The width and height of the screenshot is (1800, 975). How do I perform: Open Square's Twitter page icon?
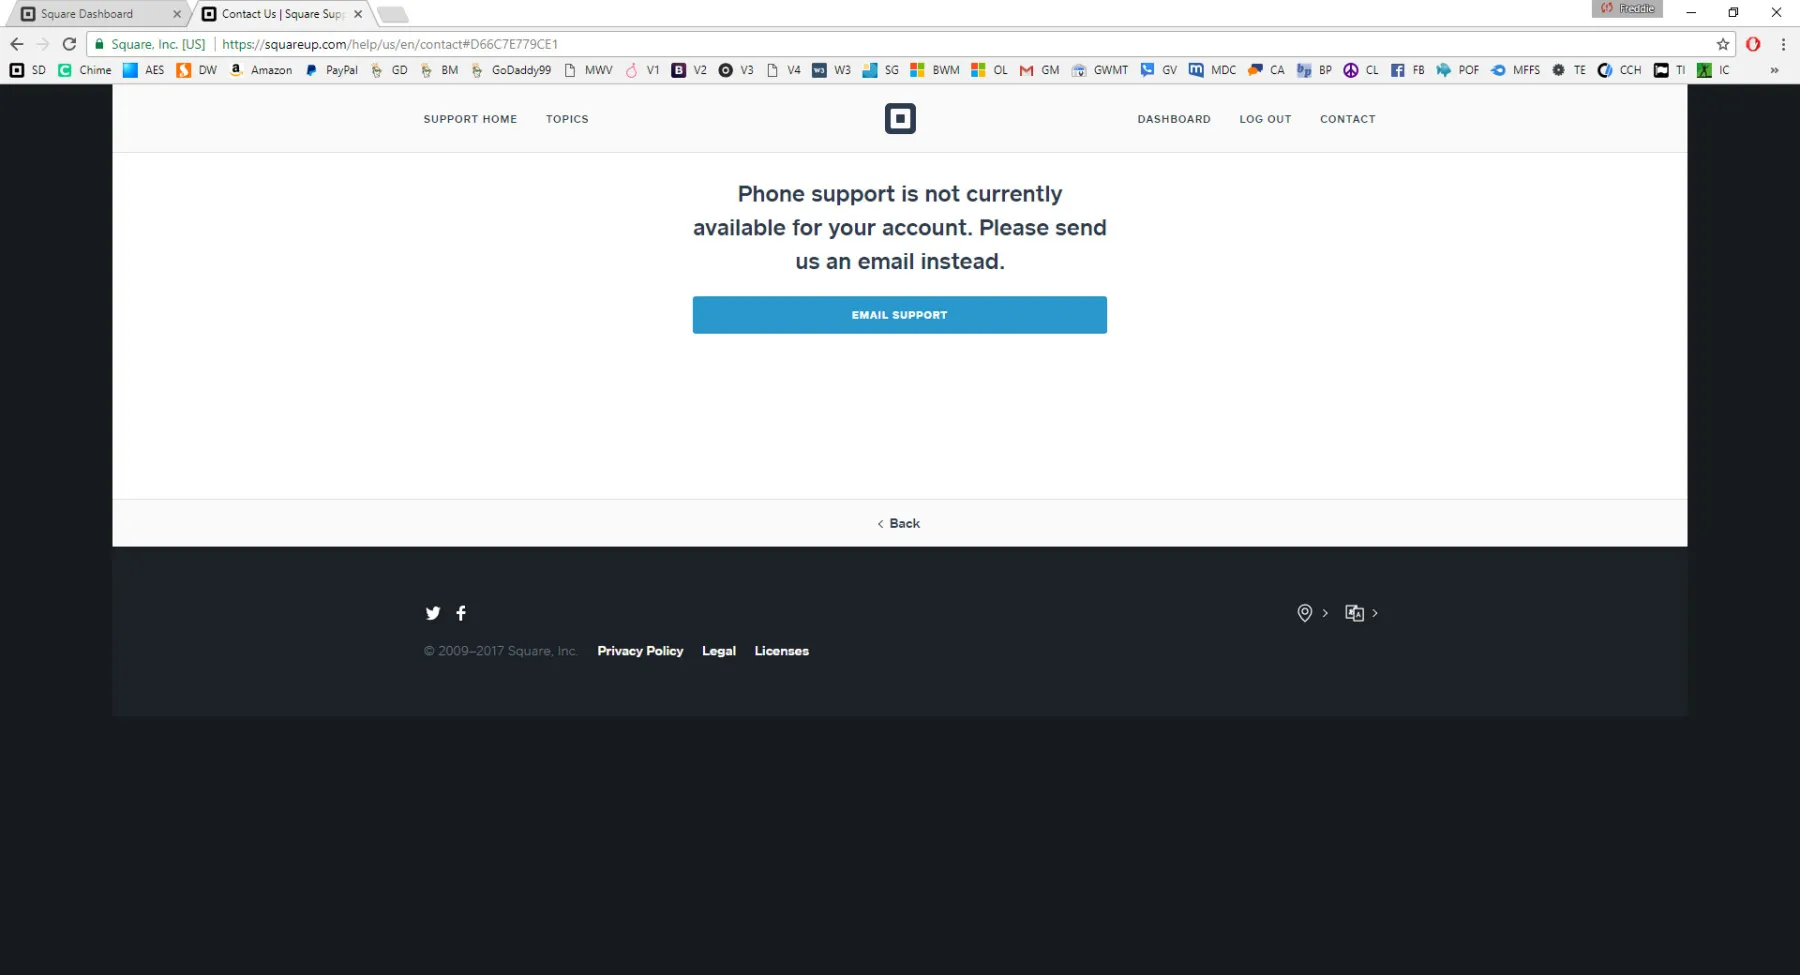click(433, 613)
